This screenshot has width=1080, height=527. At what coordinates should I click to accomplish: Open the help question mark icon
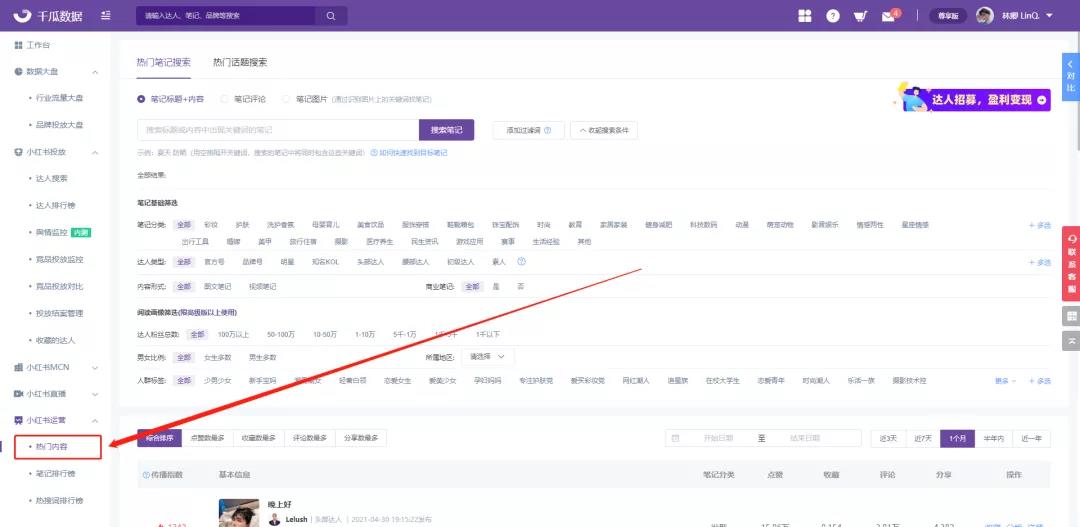[x=832, y=16]
